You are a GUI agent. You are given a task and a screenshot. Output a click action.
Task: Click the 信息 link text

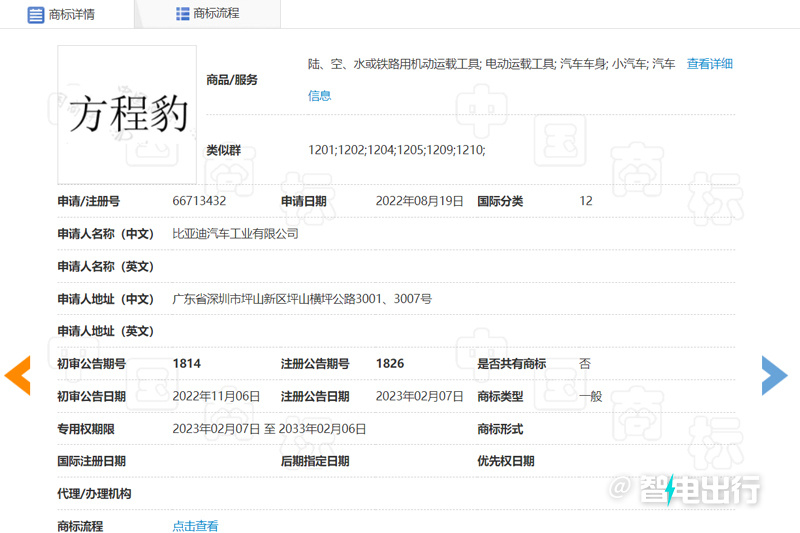pos(319,95)
